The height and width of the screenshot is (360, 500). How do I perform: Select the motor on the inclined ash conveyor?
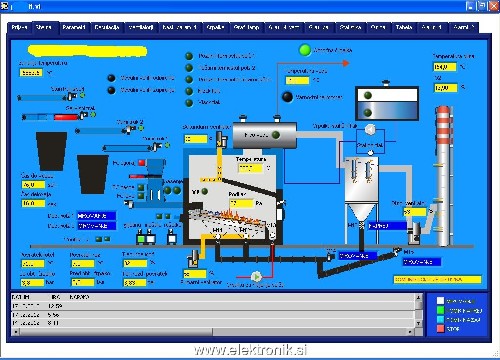(397, 251)
